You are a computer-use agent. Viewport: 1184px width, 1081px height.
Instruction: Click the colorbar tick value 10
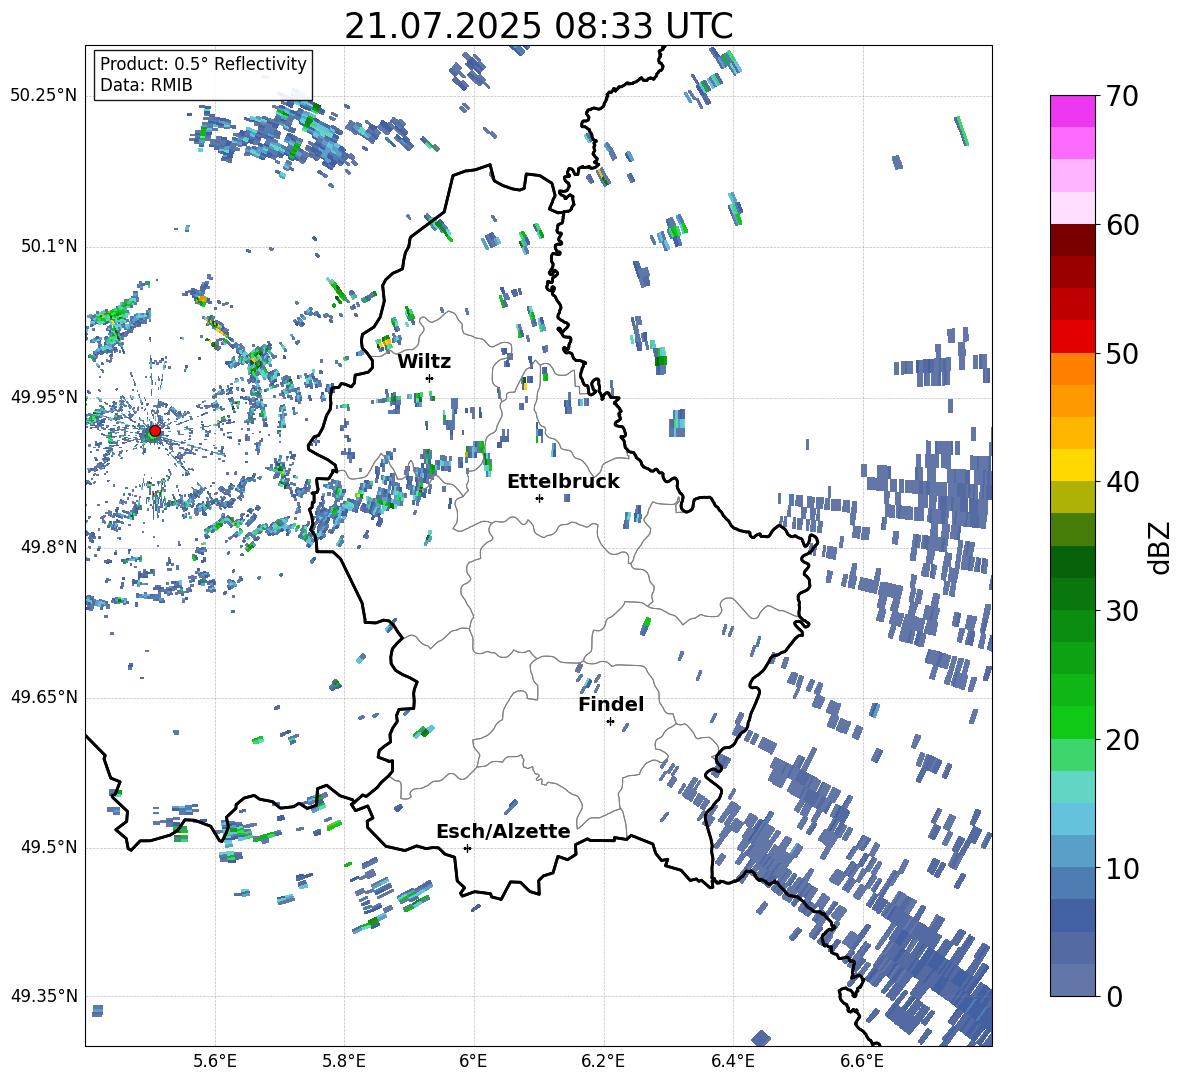point(1123,868)
